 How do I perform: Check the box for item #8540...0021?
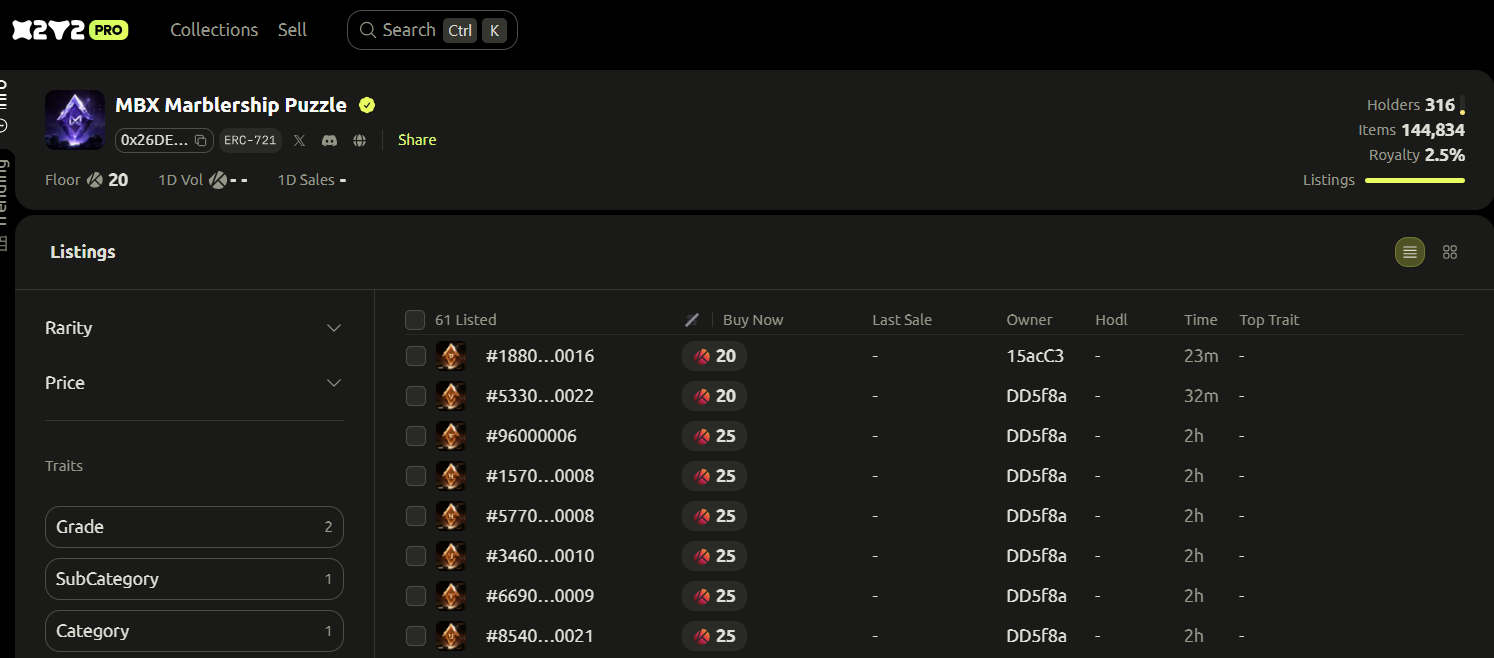416,636
